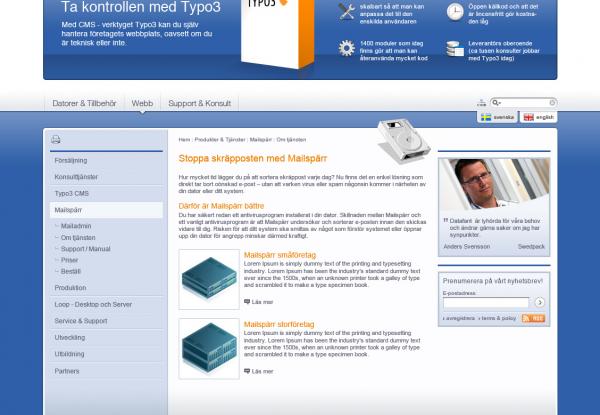Open the Mailspärr storföretag server thumbnail
The width and height of the screenshot is (600, 415).
tap(209, 348)
